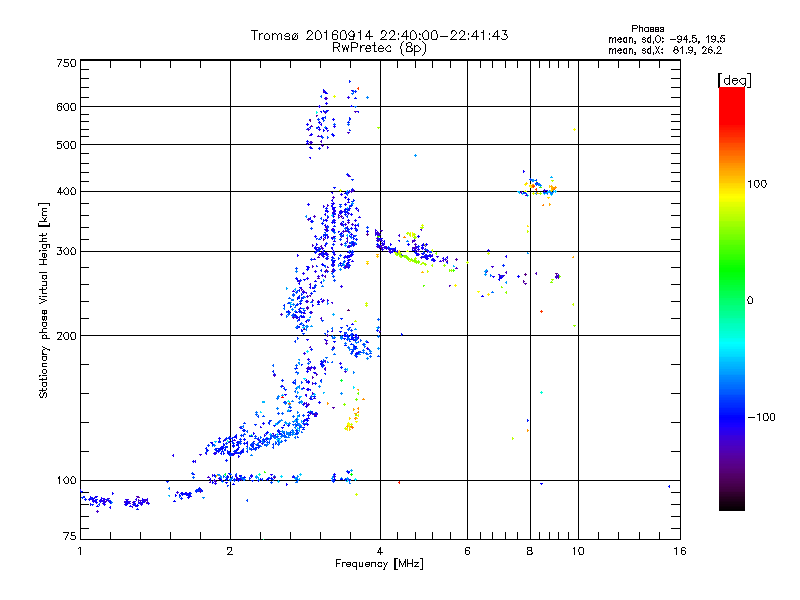Click the y-axis tick label '500'
800x600 pixels.
tap(67, 145)
